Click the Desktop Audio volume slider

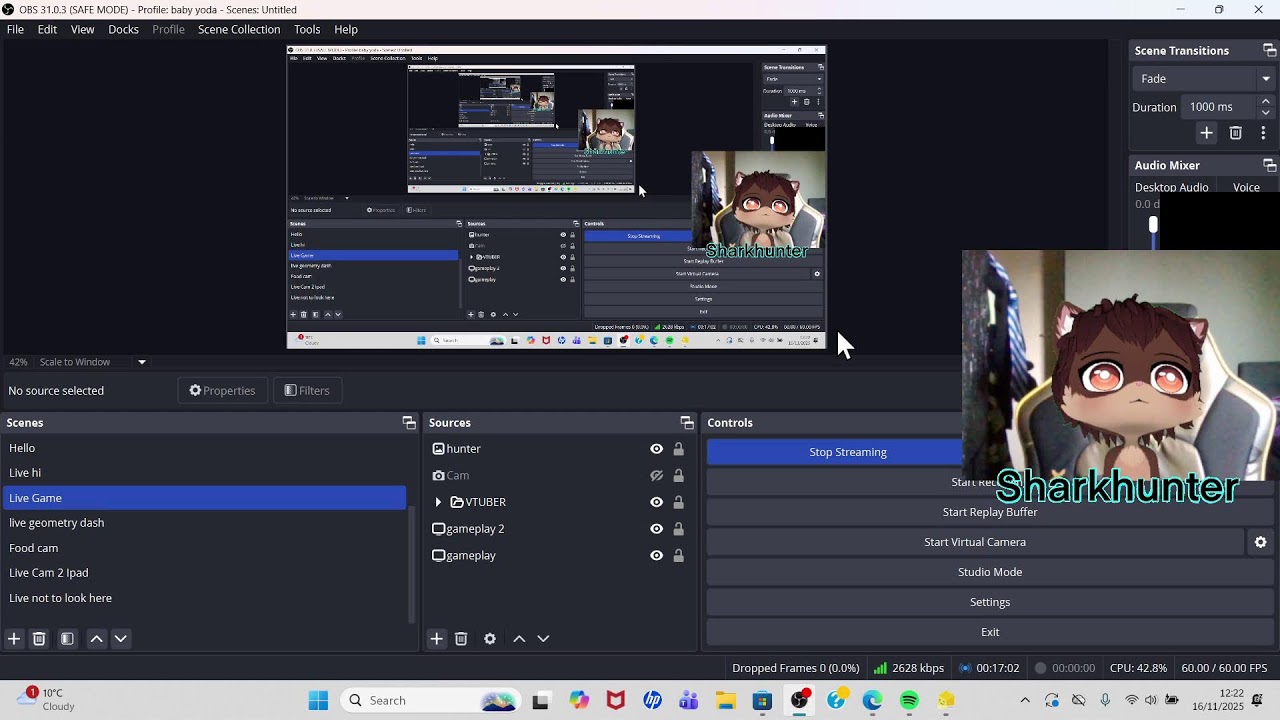click(1153, 227)
